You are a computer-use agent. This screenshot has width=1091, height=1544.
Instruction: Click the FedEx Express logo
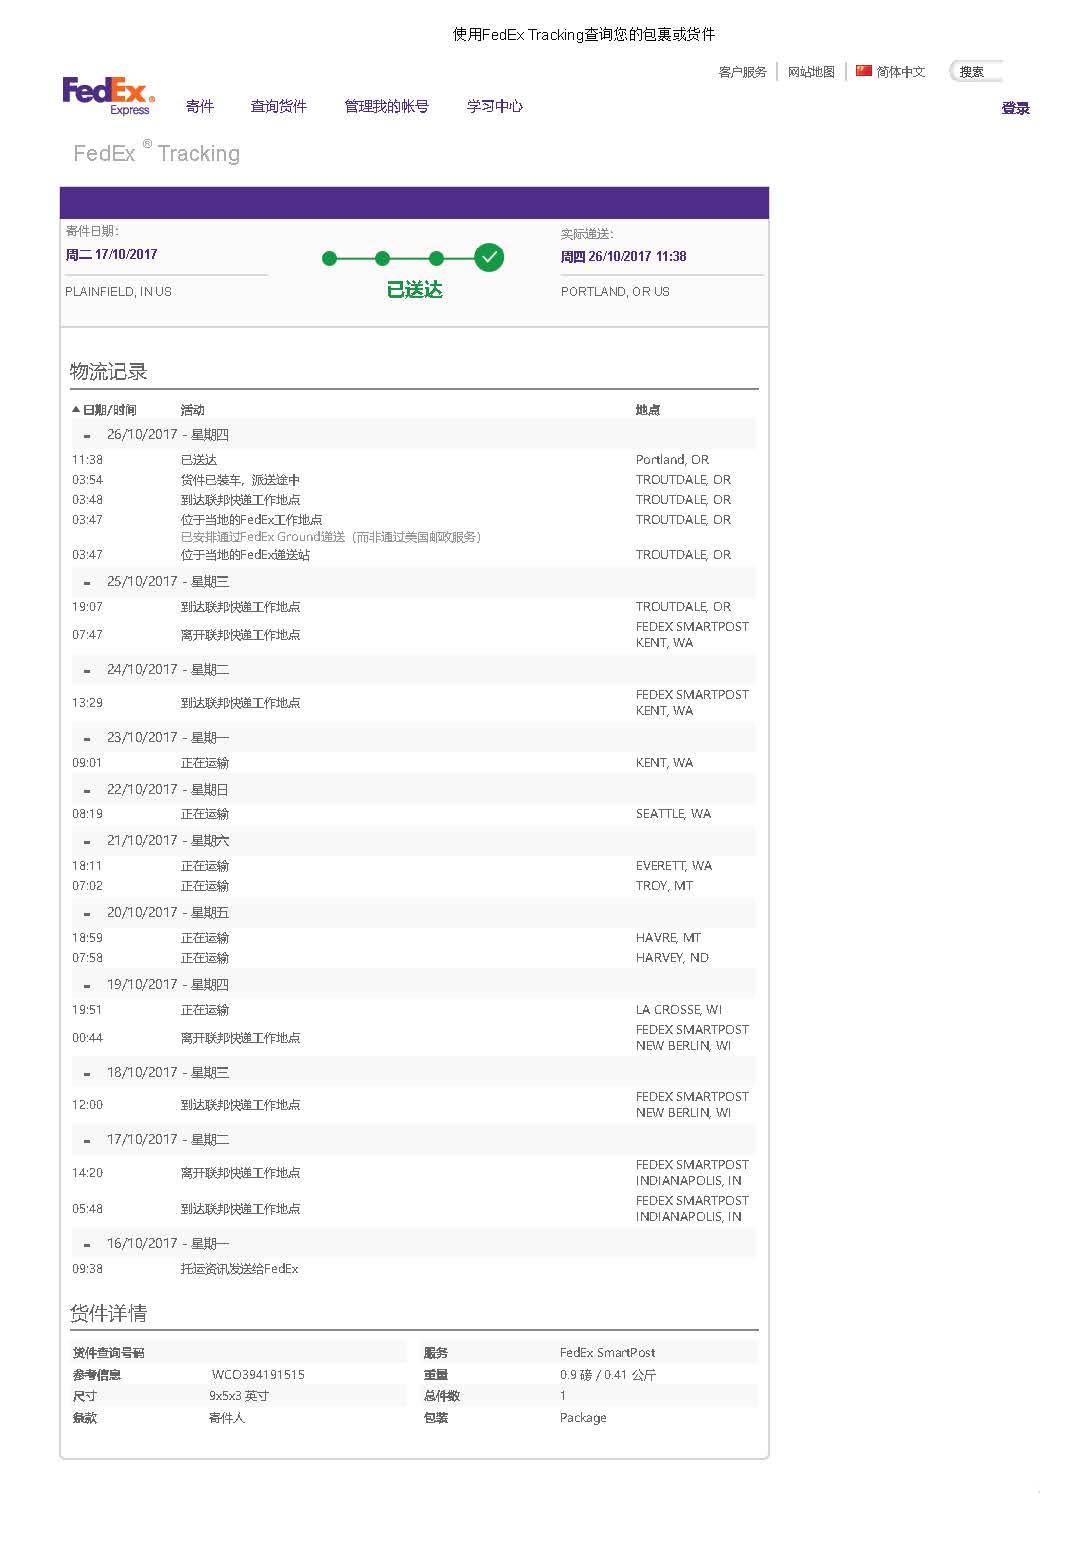pos(109,96)
